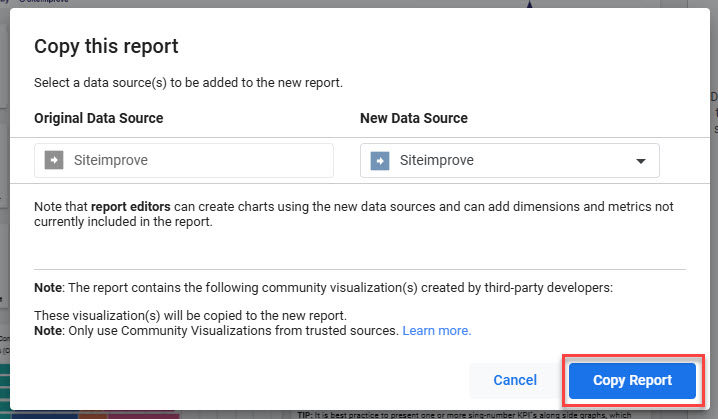Expand the New Data Source dropdown arrow
The width and height of the screenshot is (718, 419).
coord(640,161)
